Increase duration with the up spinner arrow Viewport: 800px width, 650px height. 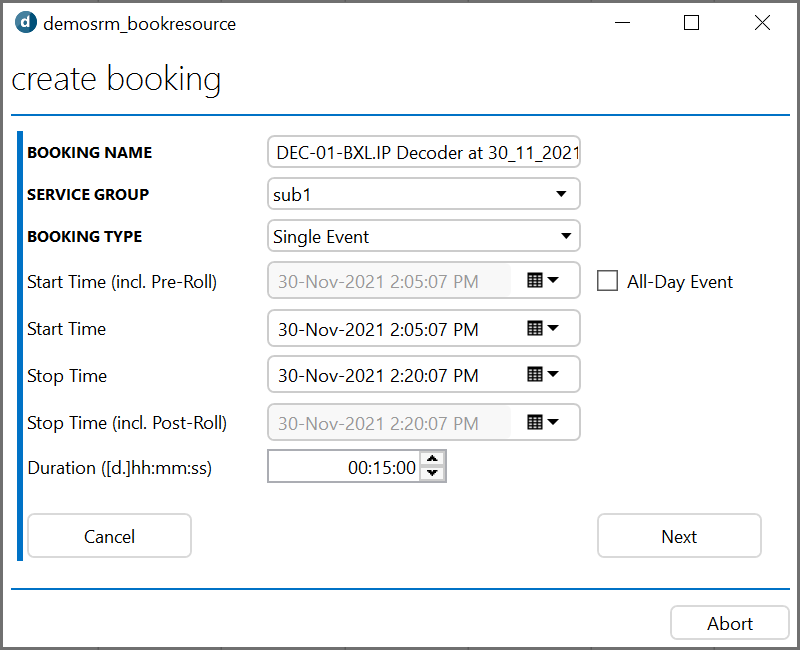433,459
